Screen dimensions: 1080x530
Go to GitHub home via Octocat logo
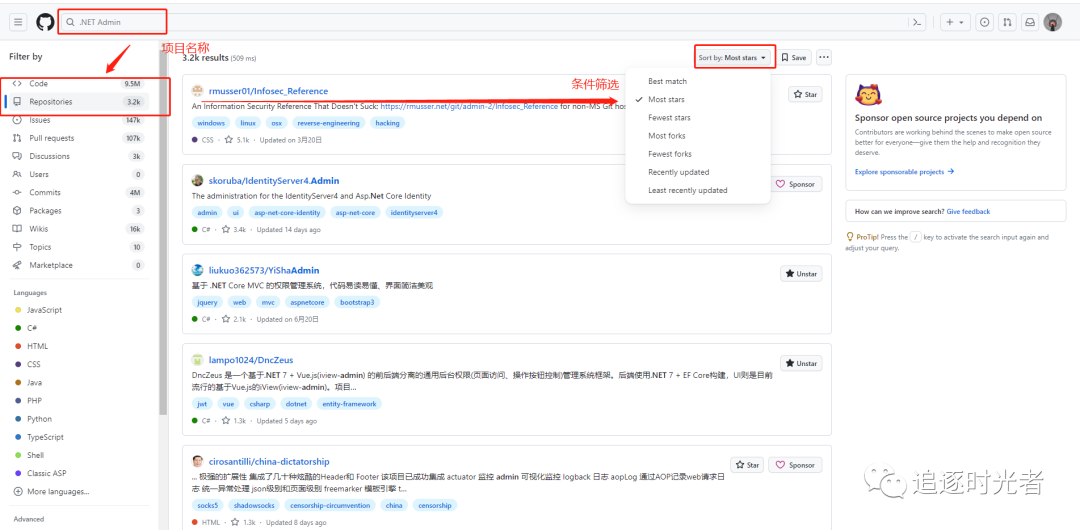pos(45,22)
